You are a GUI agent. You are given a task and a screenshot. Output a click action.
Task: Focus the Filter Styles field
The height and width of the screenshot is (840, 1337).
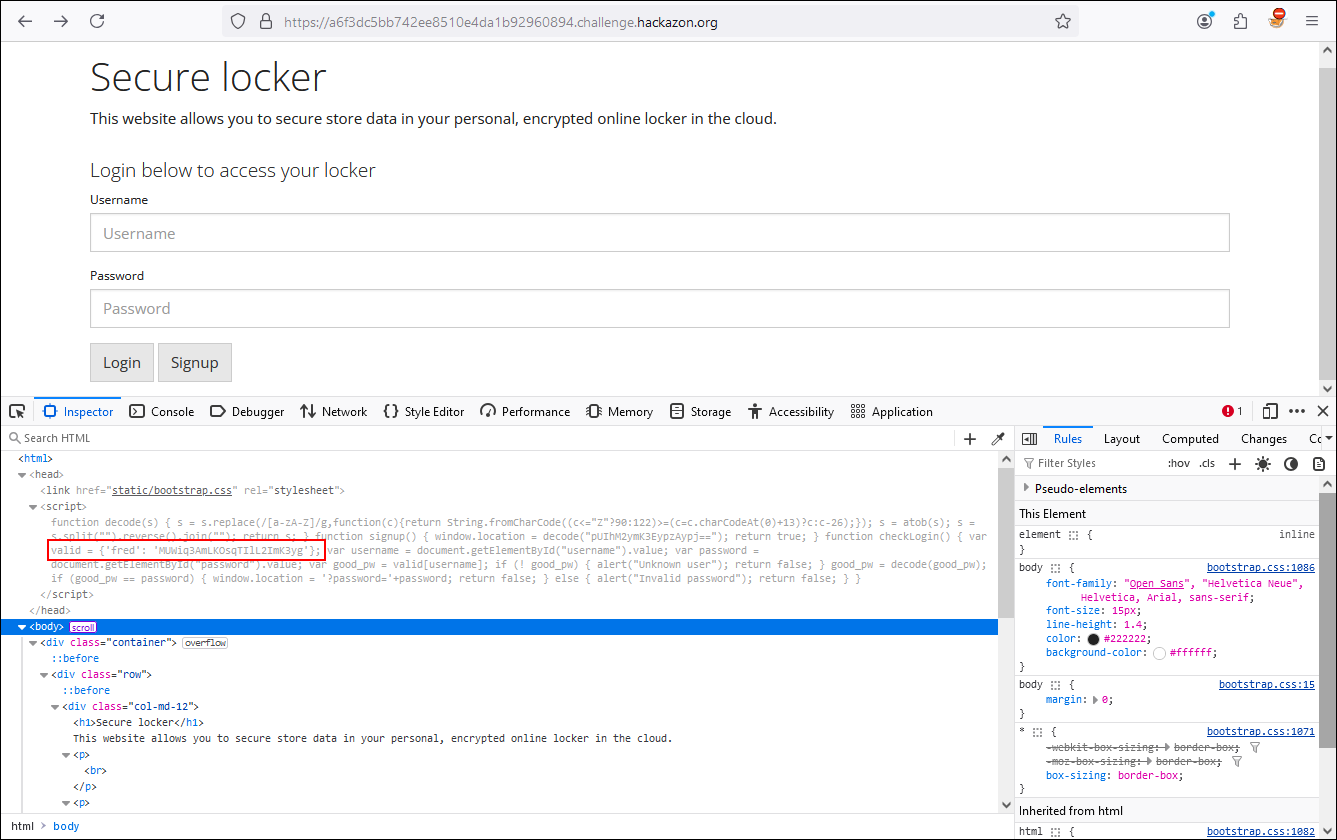click(1090, 464)
